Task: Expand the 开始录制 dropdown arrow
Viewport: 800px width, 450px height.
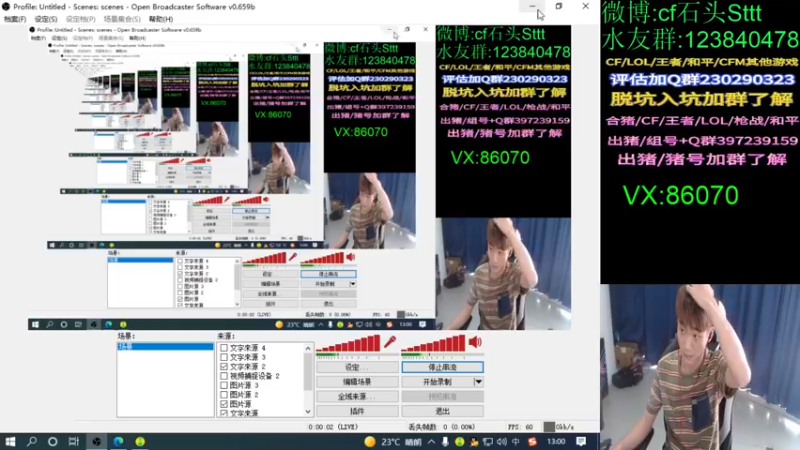Action: [x=479, y=382]
